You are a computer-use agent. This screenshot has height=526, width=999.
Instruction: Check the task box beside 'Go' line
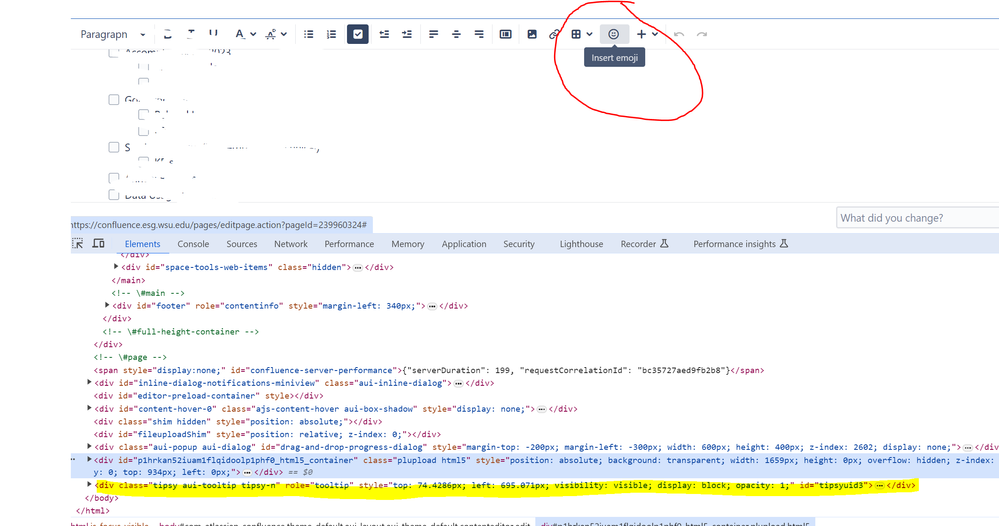(113, 99)
